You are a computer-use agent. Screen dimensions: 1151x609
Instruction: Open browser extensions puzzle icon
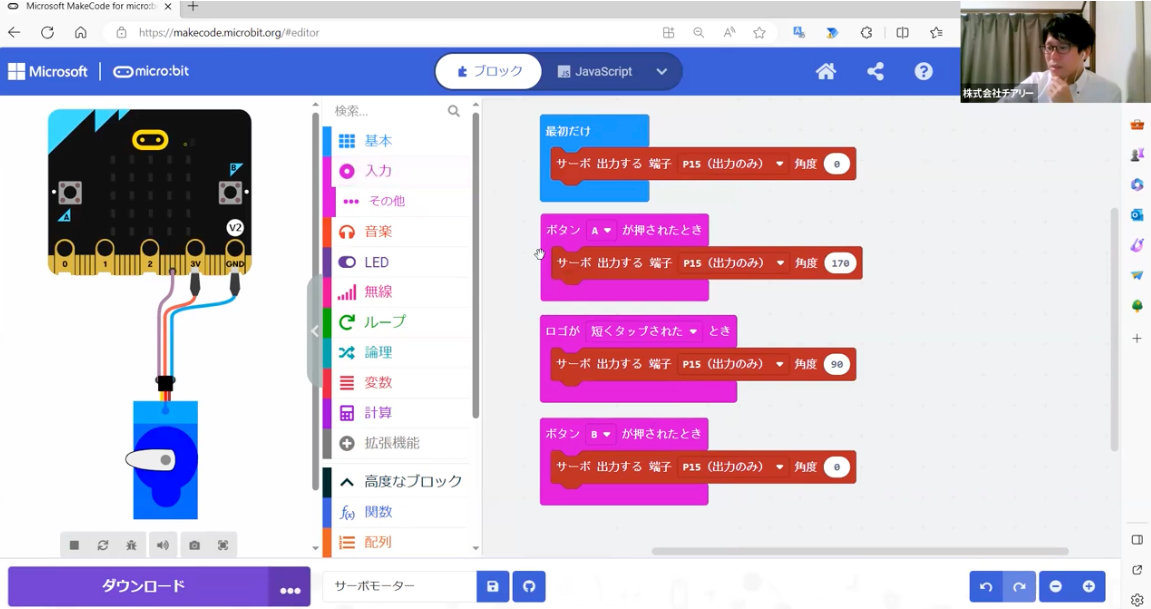pos(866,32)
